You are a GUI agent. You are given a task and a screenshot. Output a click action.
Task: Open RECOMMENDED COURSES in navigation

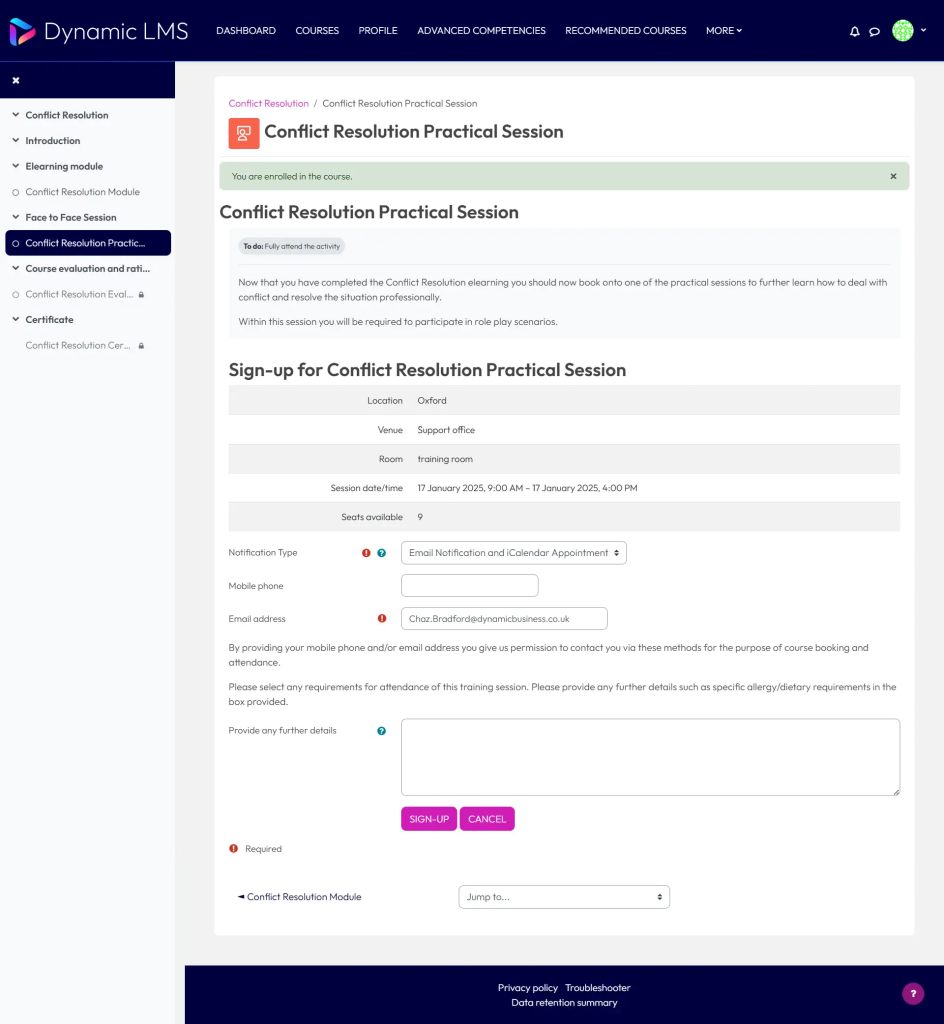click(625, 31)
